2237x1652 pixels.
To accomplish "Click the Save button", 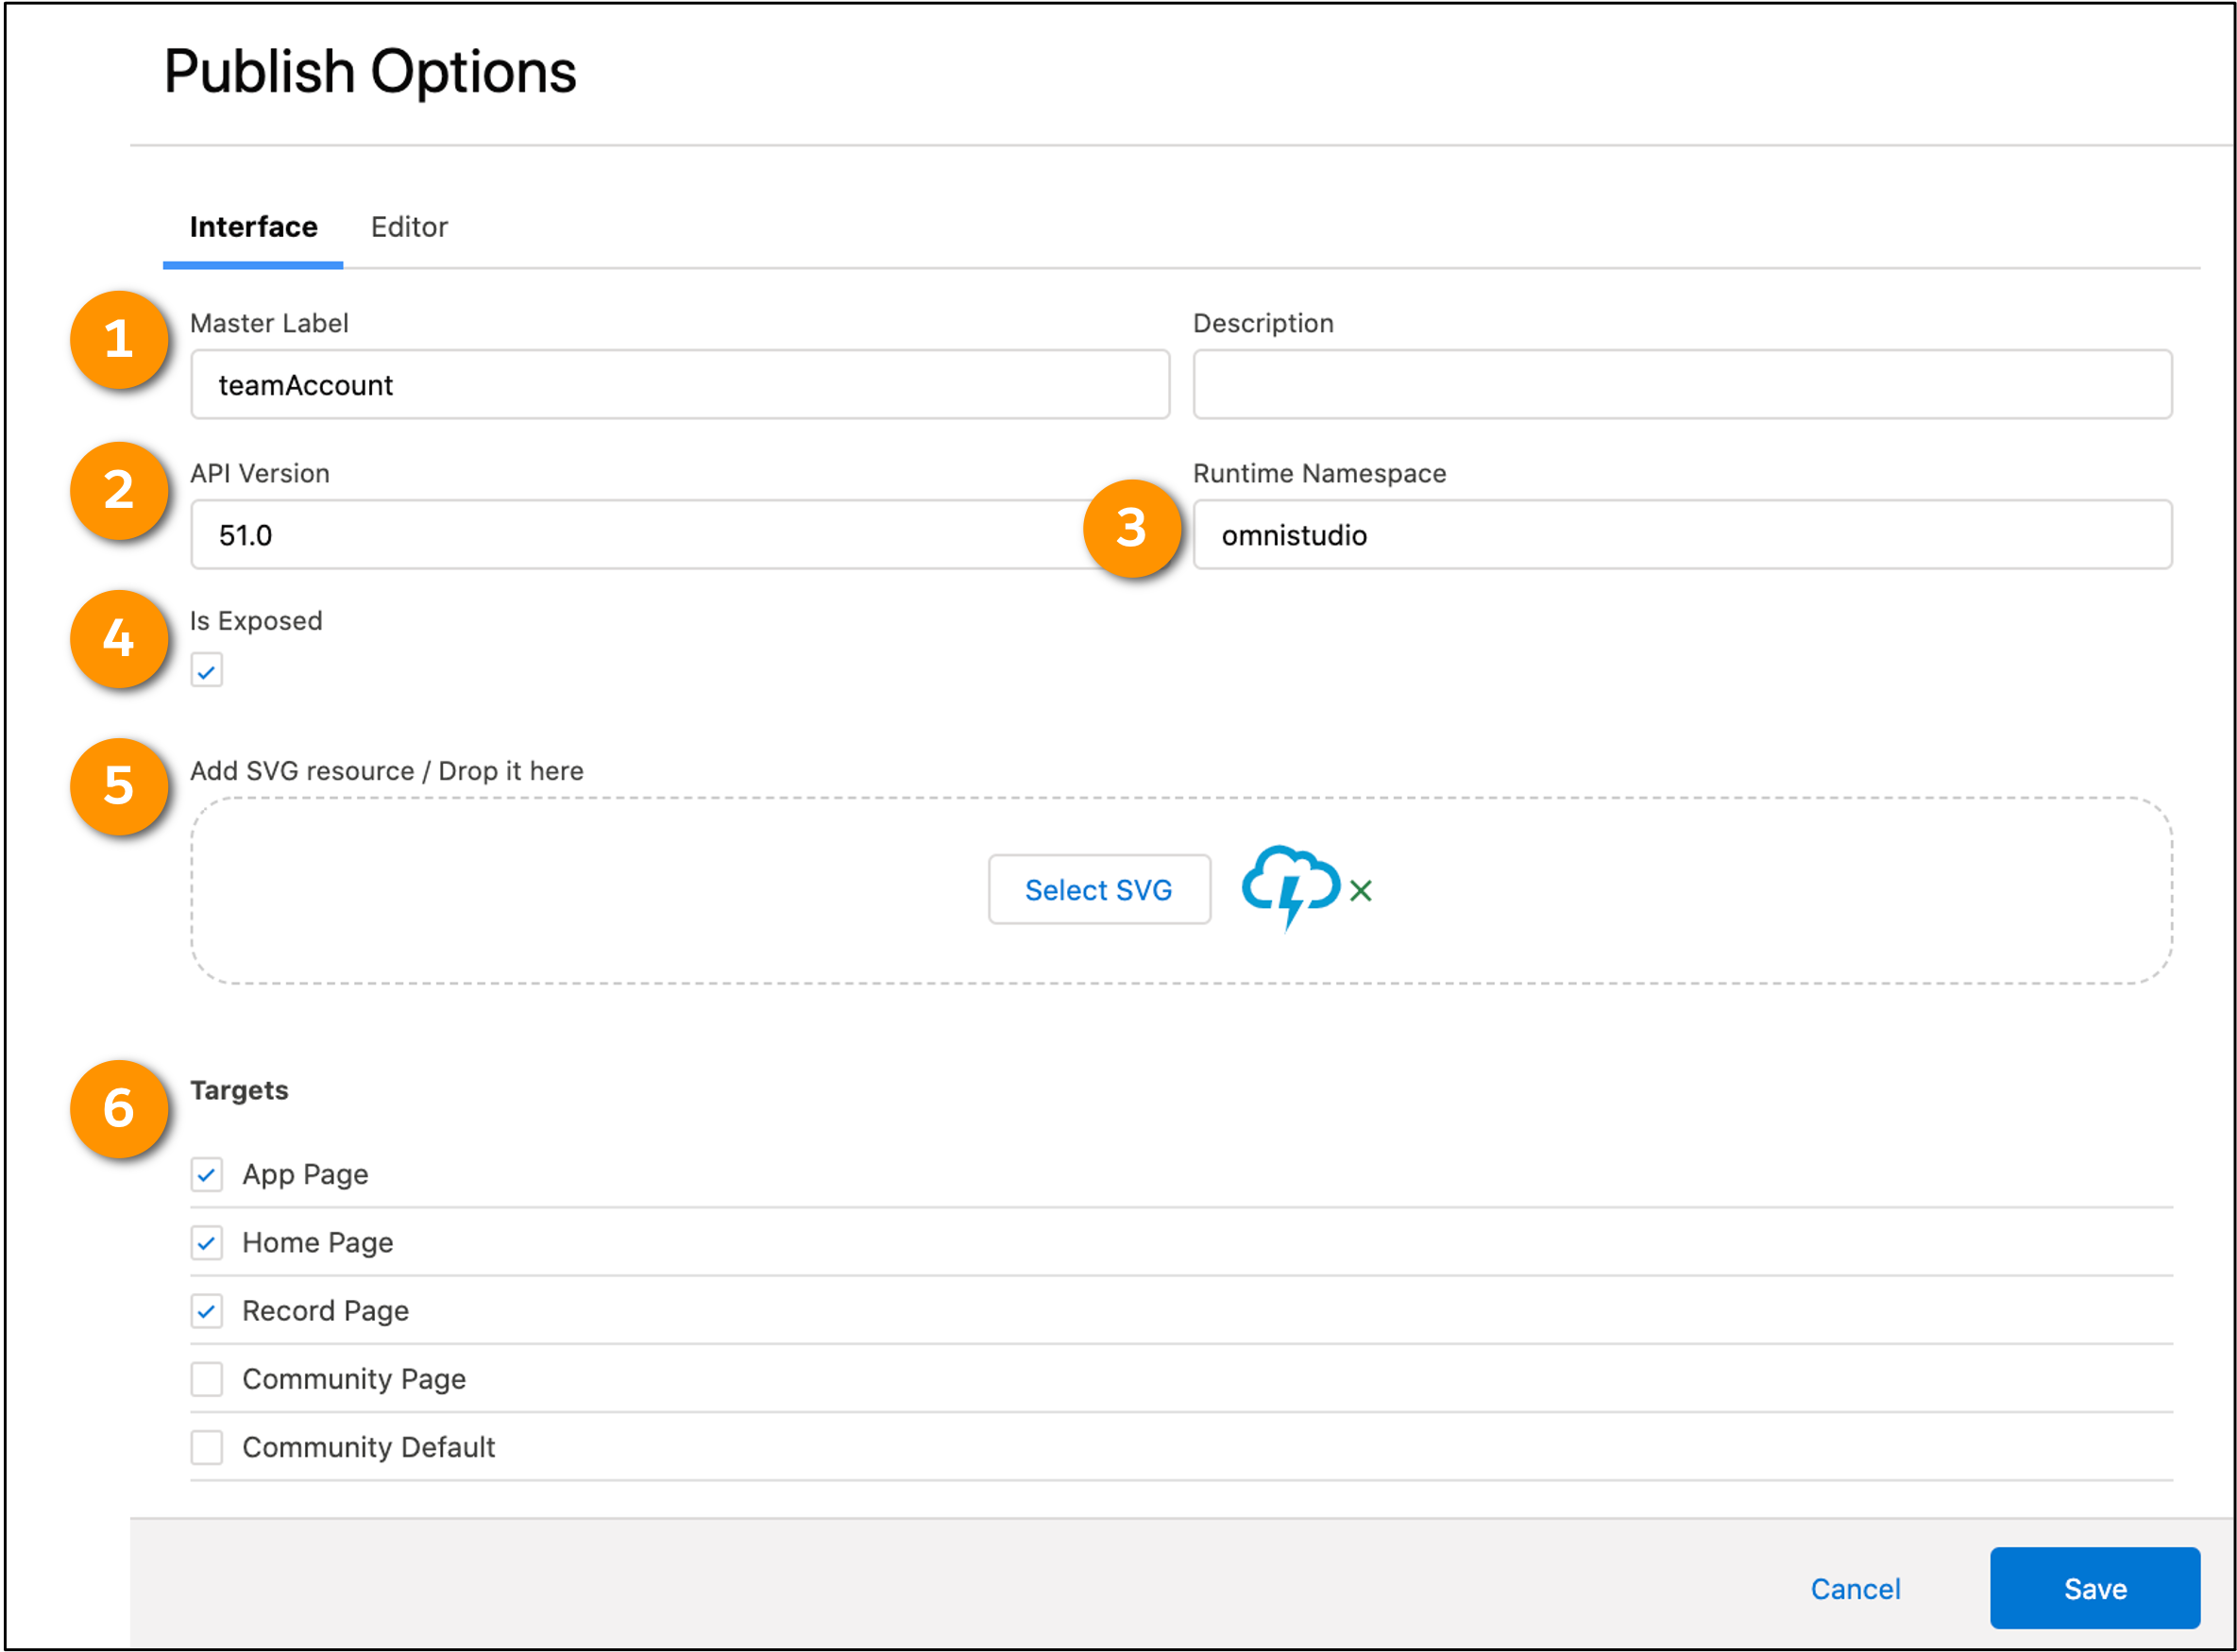I will (x=2094, y=1588).
